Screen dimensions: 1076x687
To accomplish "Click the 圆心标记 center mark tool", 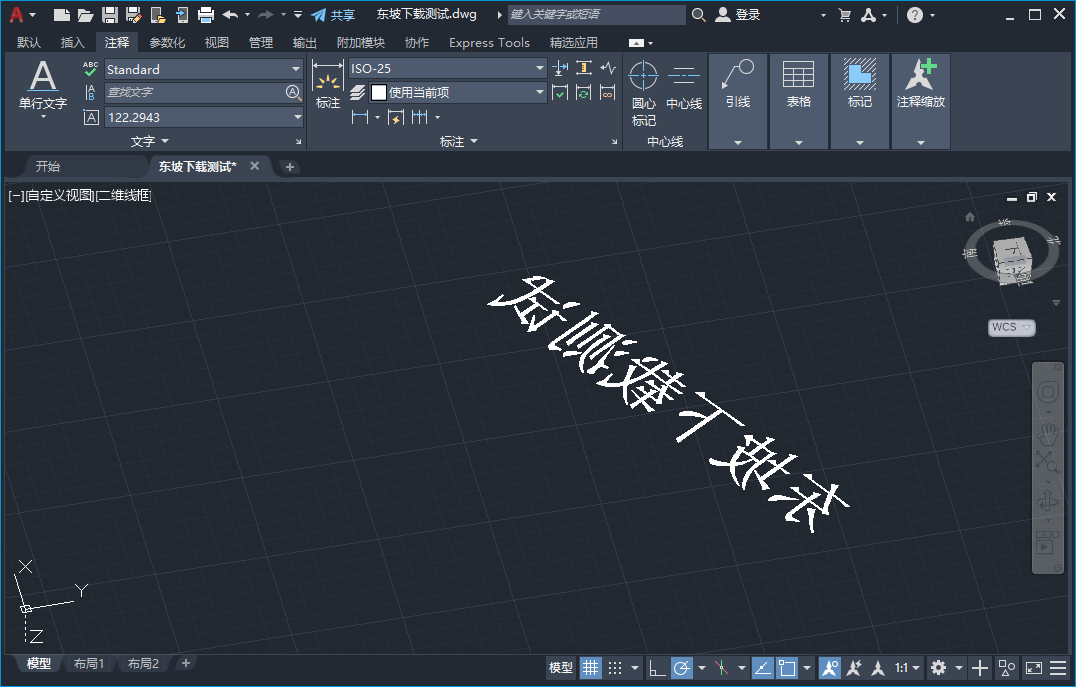I will coord(644,93).
